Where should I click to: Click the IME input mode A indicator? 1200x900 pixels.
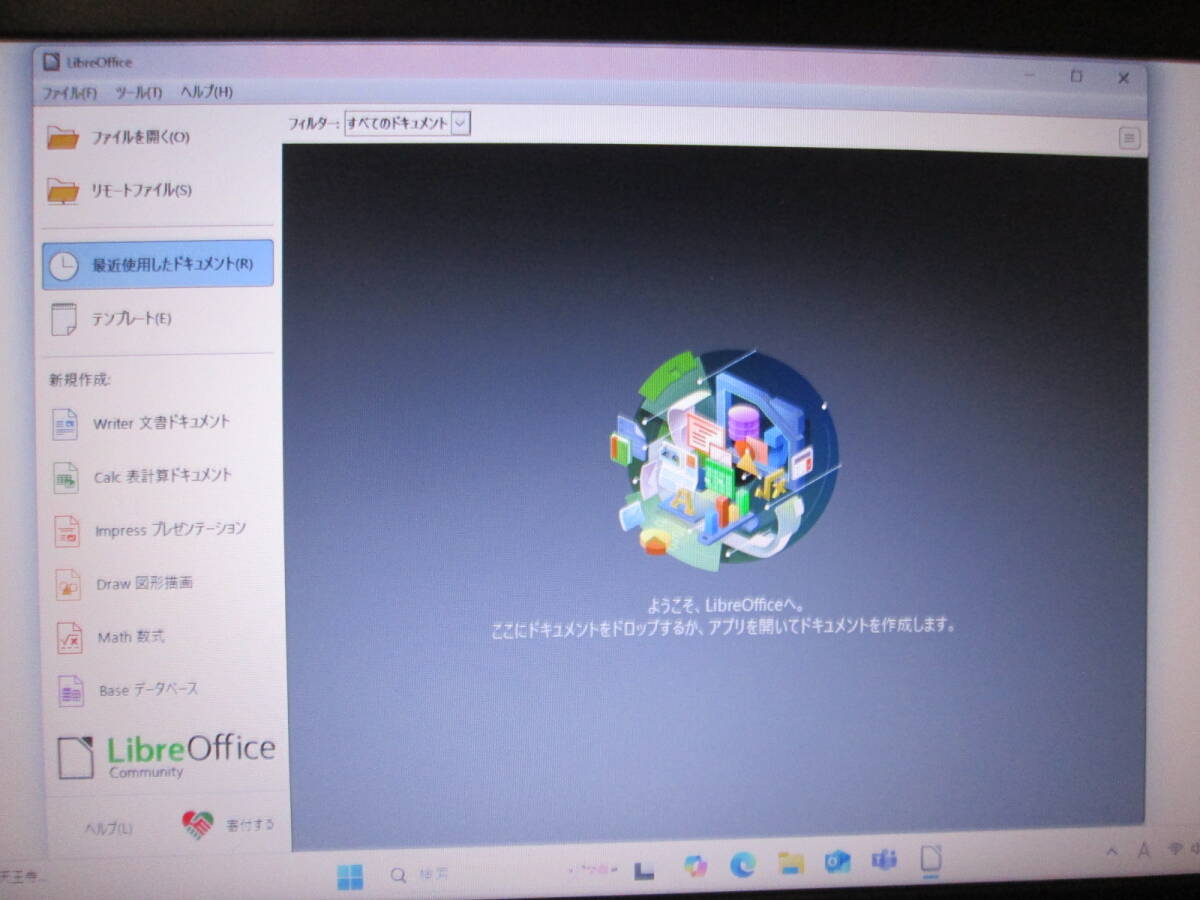pyautogui.click(x=1145, y=851)
